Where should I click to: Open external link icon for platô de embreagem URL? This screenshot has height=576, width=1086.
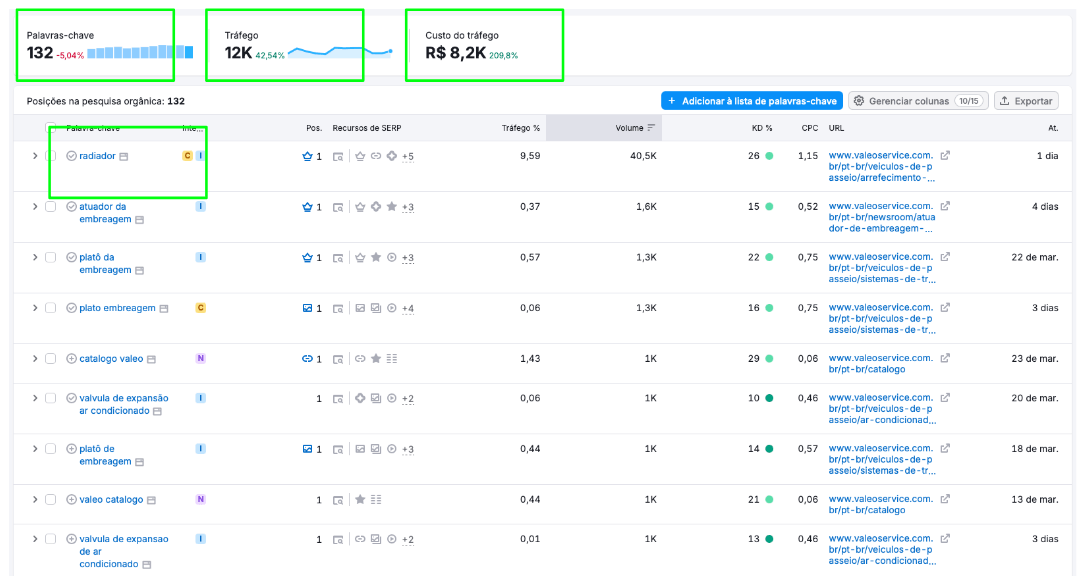click(x=945, y=449)
